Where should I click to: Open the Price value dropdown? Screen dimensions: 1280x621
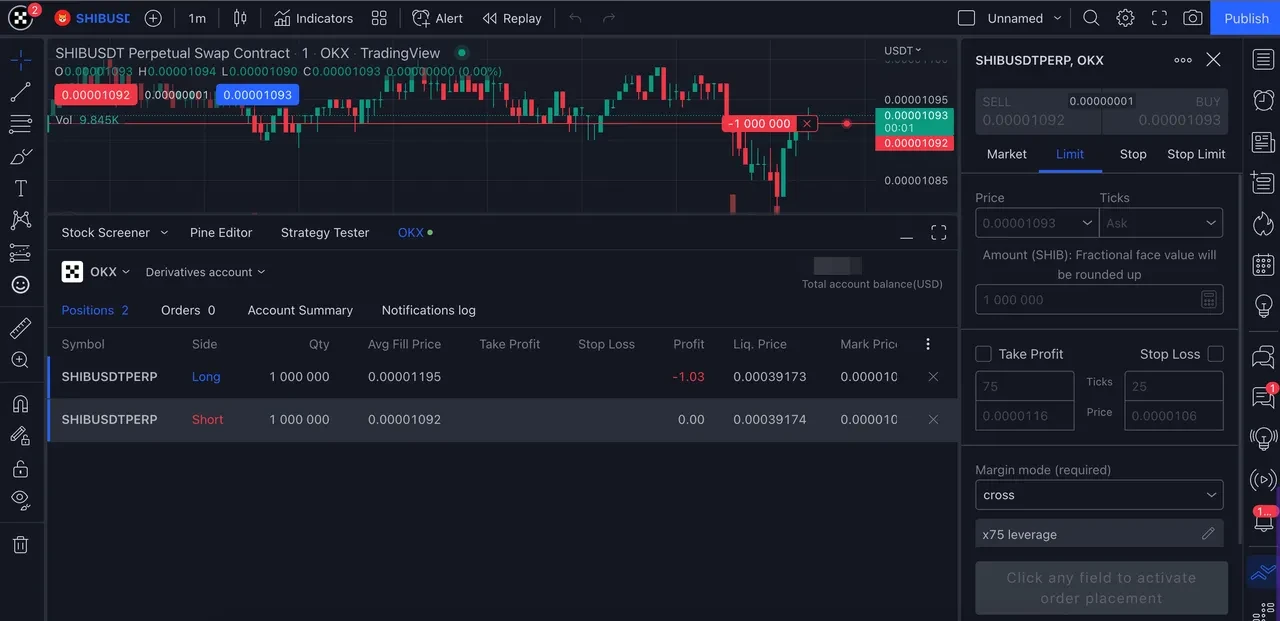point(1088,223)
